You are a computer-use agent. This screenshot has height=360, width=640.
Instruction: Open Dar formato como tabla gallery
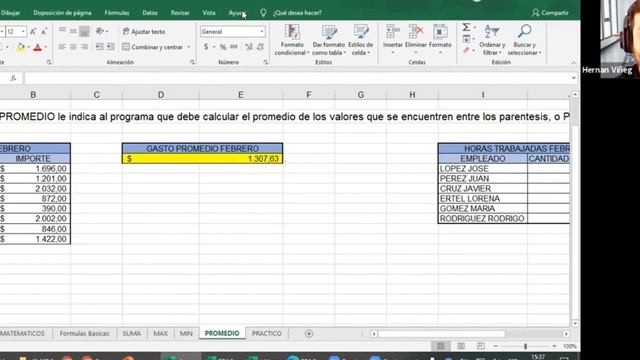pos(329,40)
